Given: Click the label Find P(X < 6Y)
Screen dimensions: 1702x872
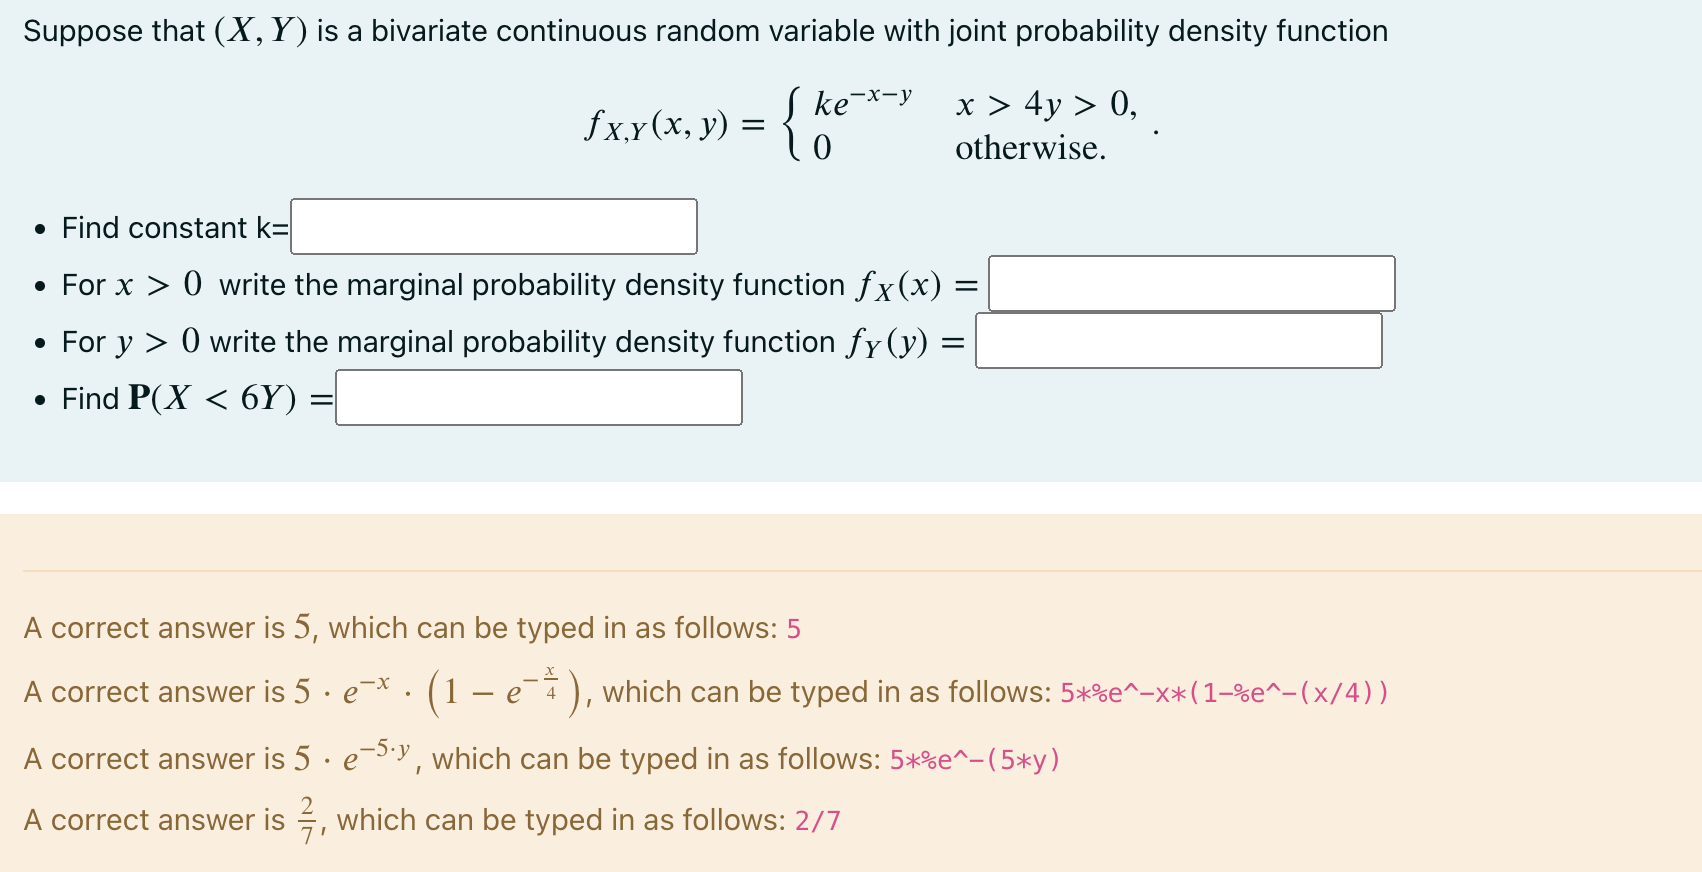Looking at the screenshot, I should point(179,398).
